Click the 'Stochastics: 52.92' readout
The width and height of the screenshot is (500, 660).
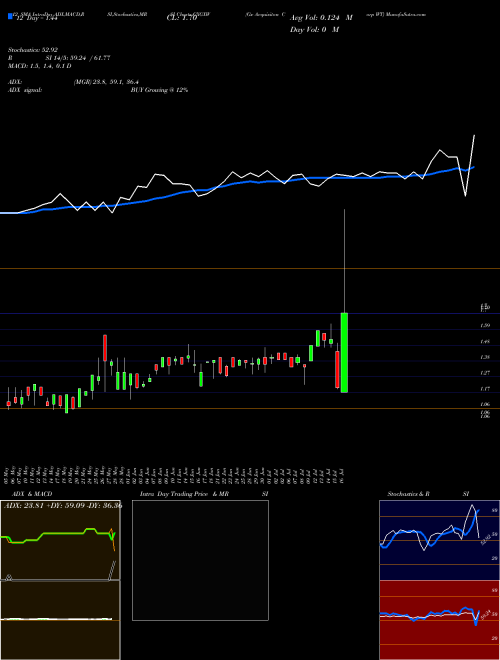(33, 50)
